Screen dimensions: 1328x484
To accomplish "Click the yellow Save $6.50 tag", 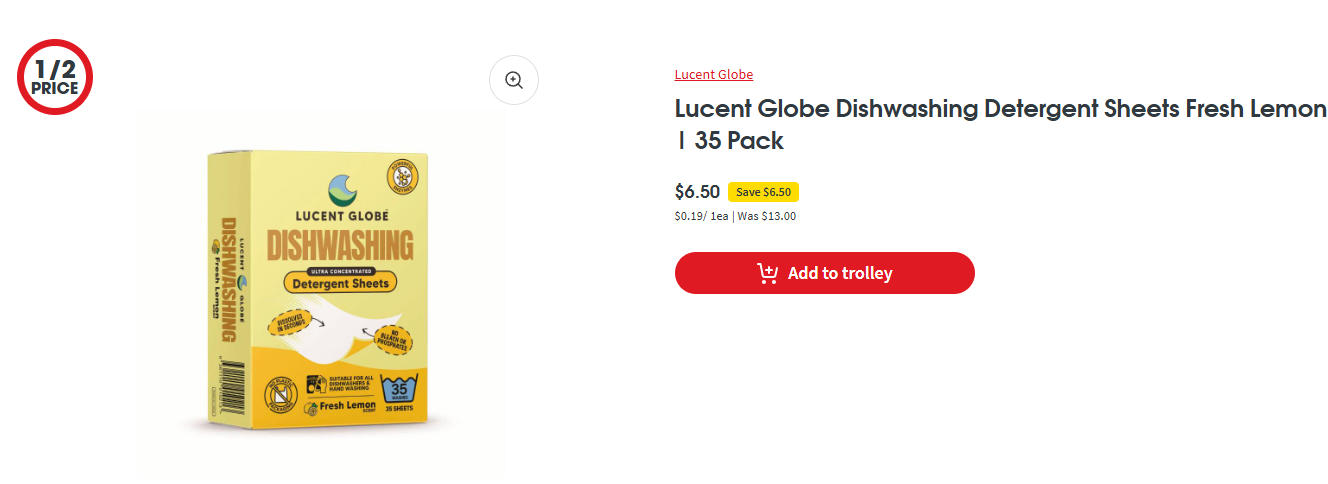I will coord(763,192).
